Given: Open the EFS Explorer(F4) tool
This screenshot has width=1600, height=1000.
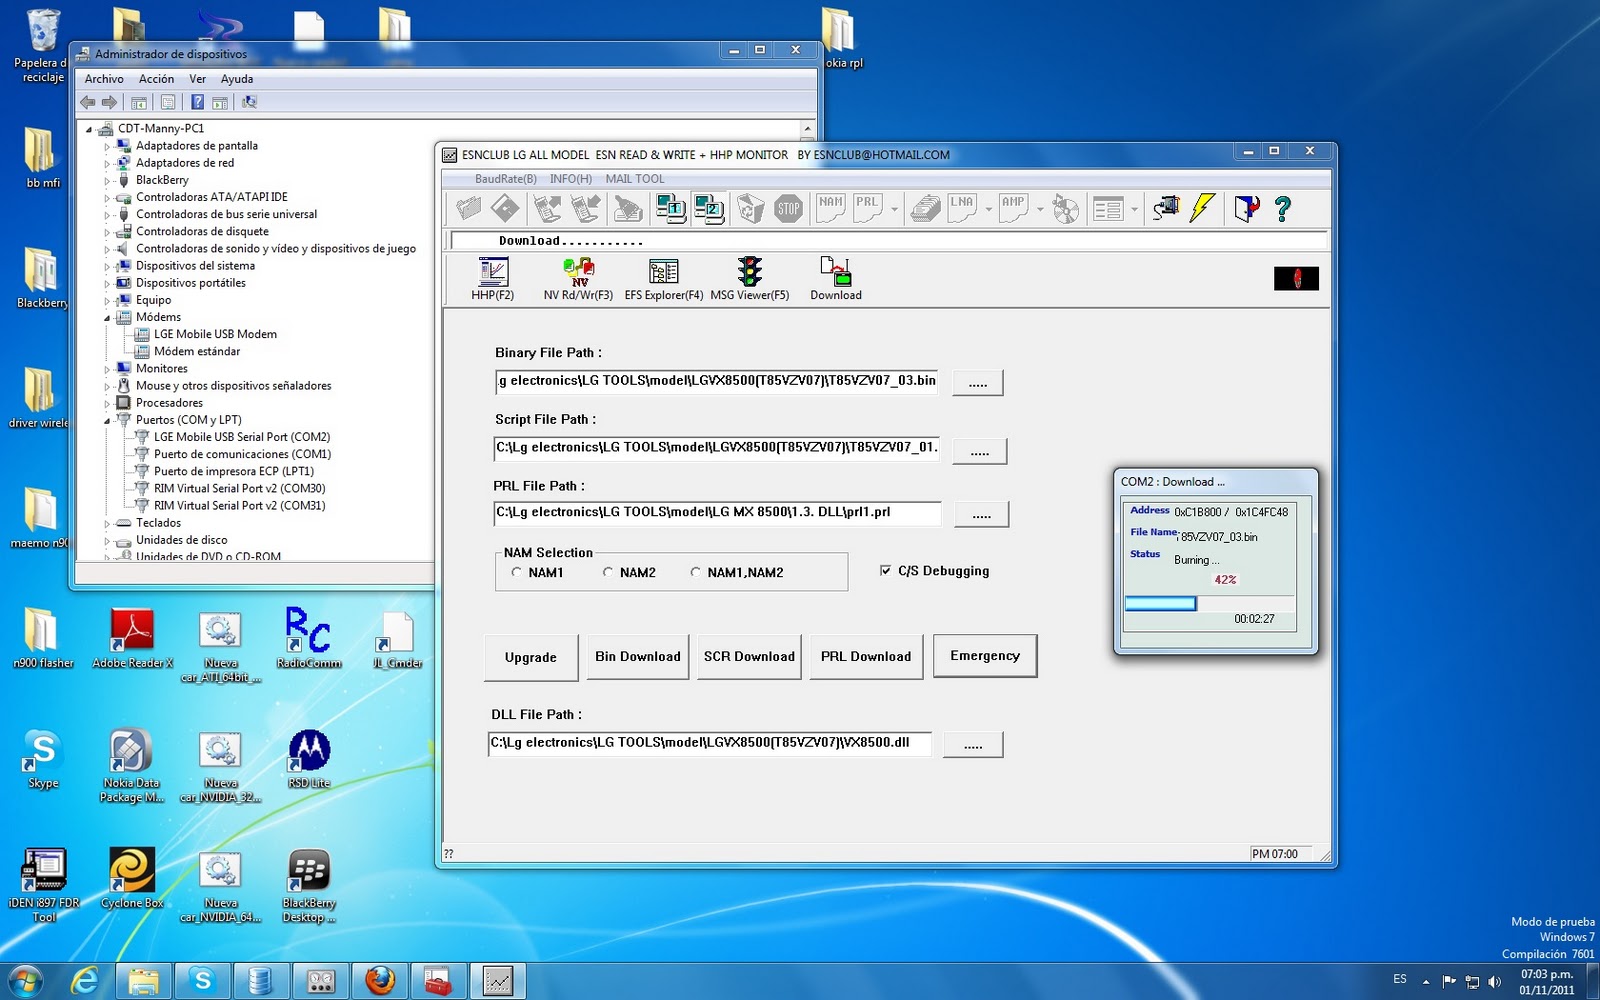Looking at the screenshot, I should point(664,278).
